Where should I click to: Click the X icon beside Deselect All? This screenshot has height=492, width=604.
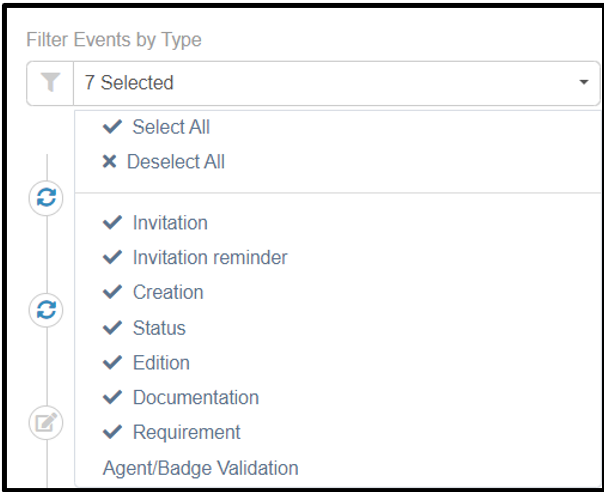click(110, 162)
